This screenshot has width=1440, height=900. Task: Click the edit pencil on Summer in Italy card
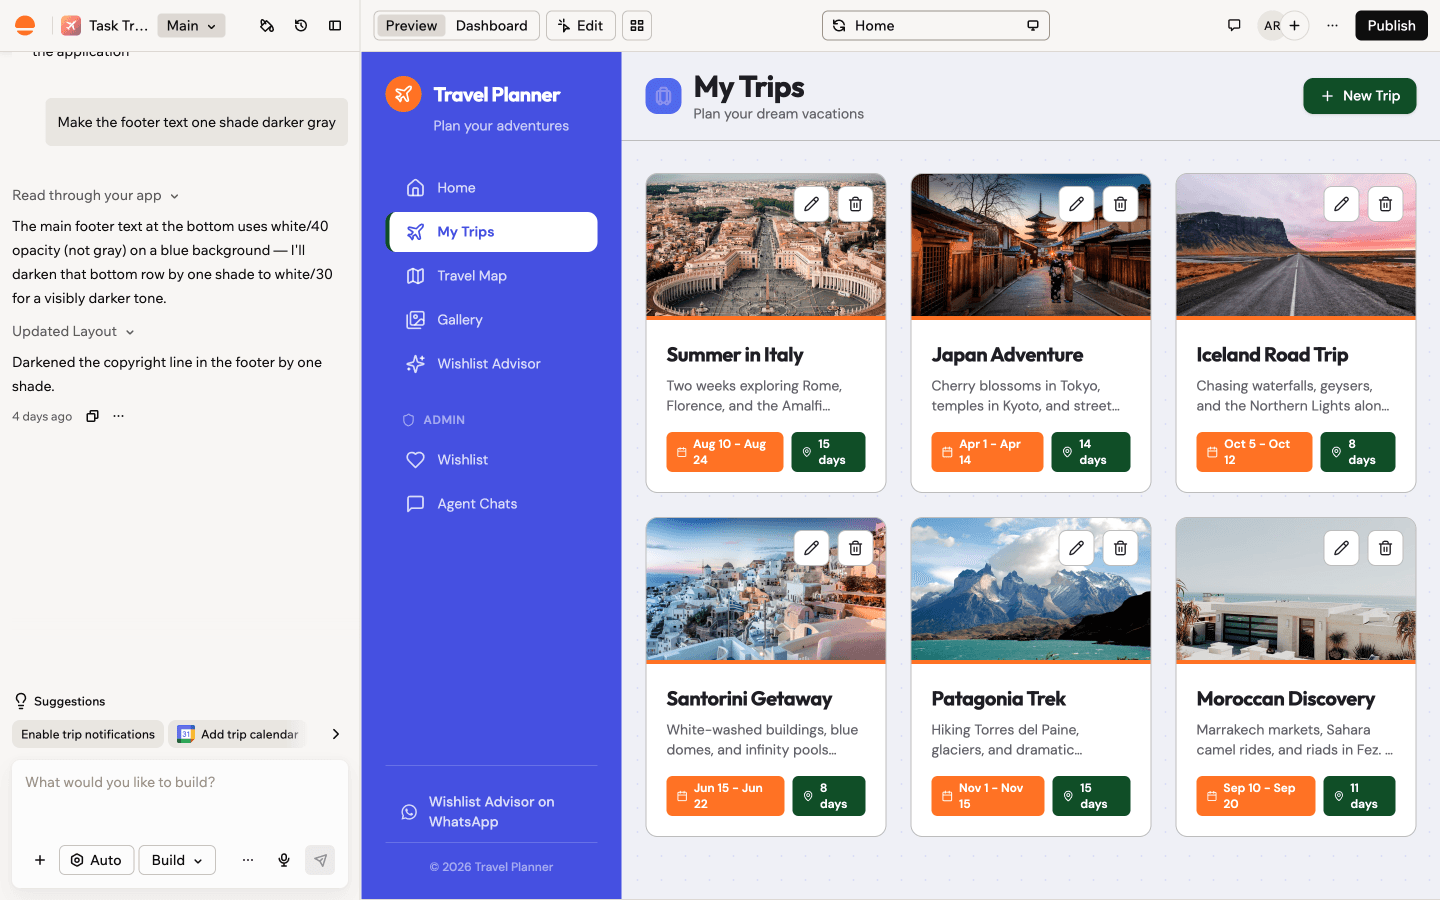click(811, 204)
